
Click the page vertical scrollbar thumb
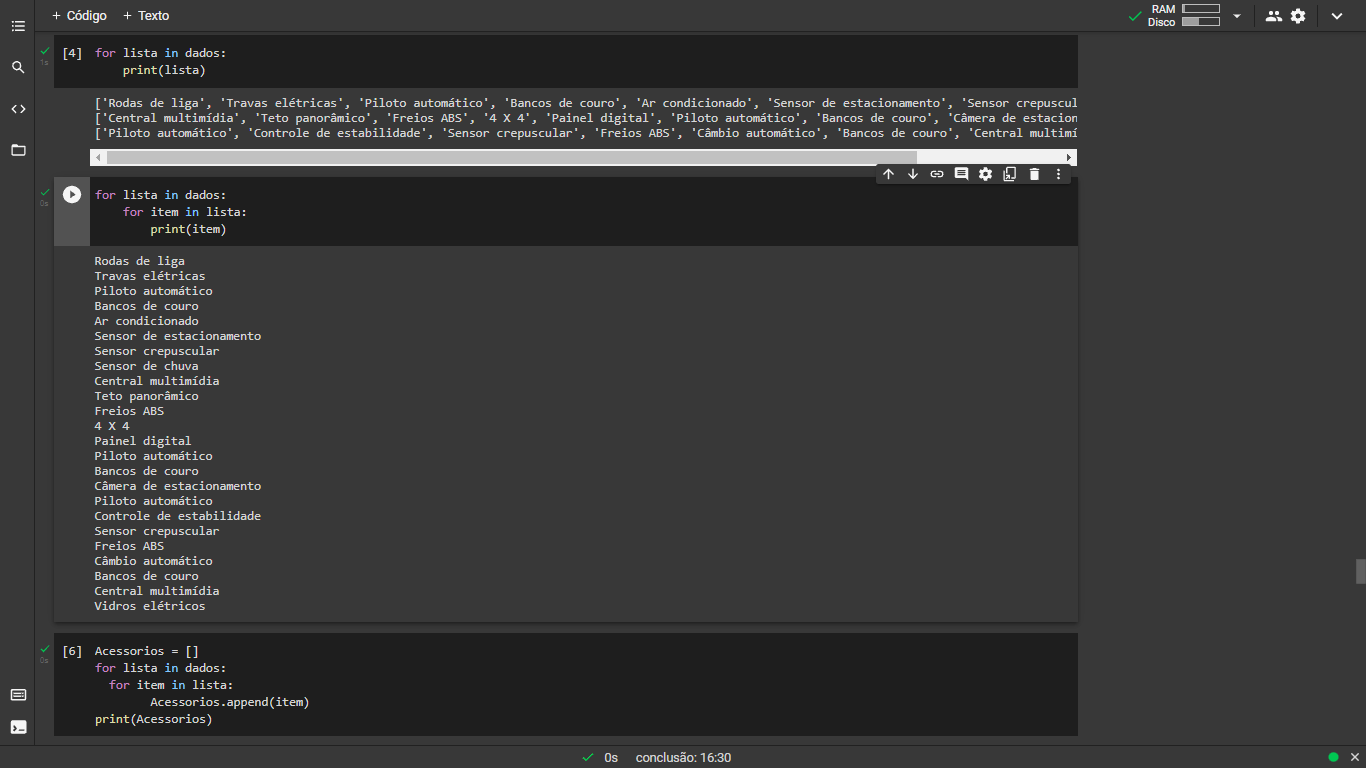pyautogui.click(x=1360, y=571)
